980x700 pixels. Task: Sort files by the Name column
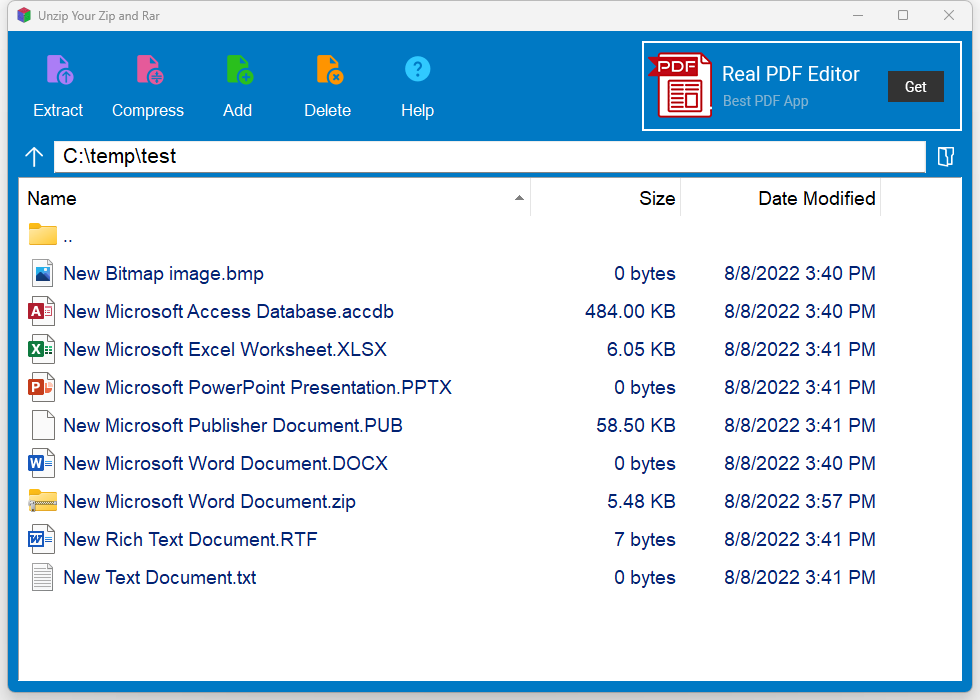270,198
